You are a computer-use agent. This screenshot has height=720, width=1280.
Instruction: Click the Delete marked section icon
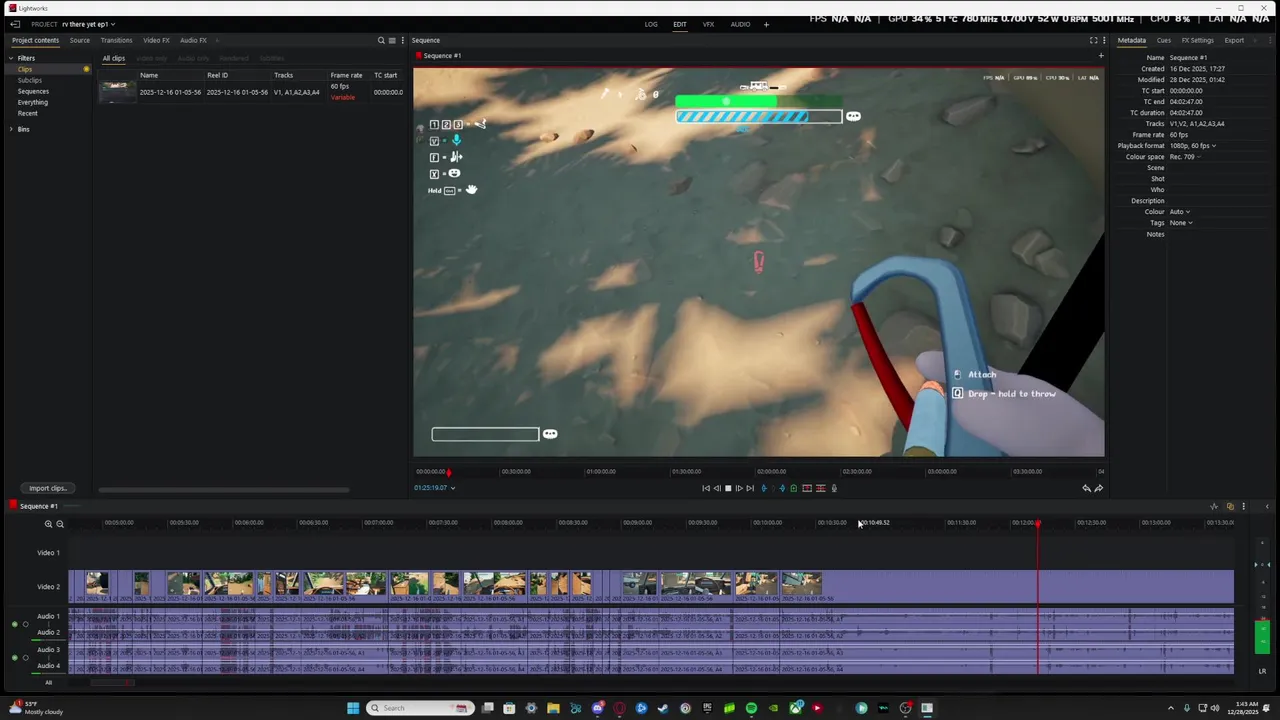point(821,488)
